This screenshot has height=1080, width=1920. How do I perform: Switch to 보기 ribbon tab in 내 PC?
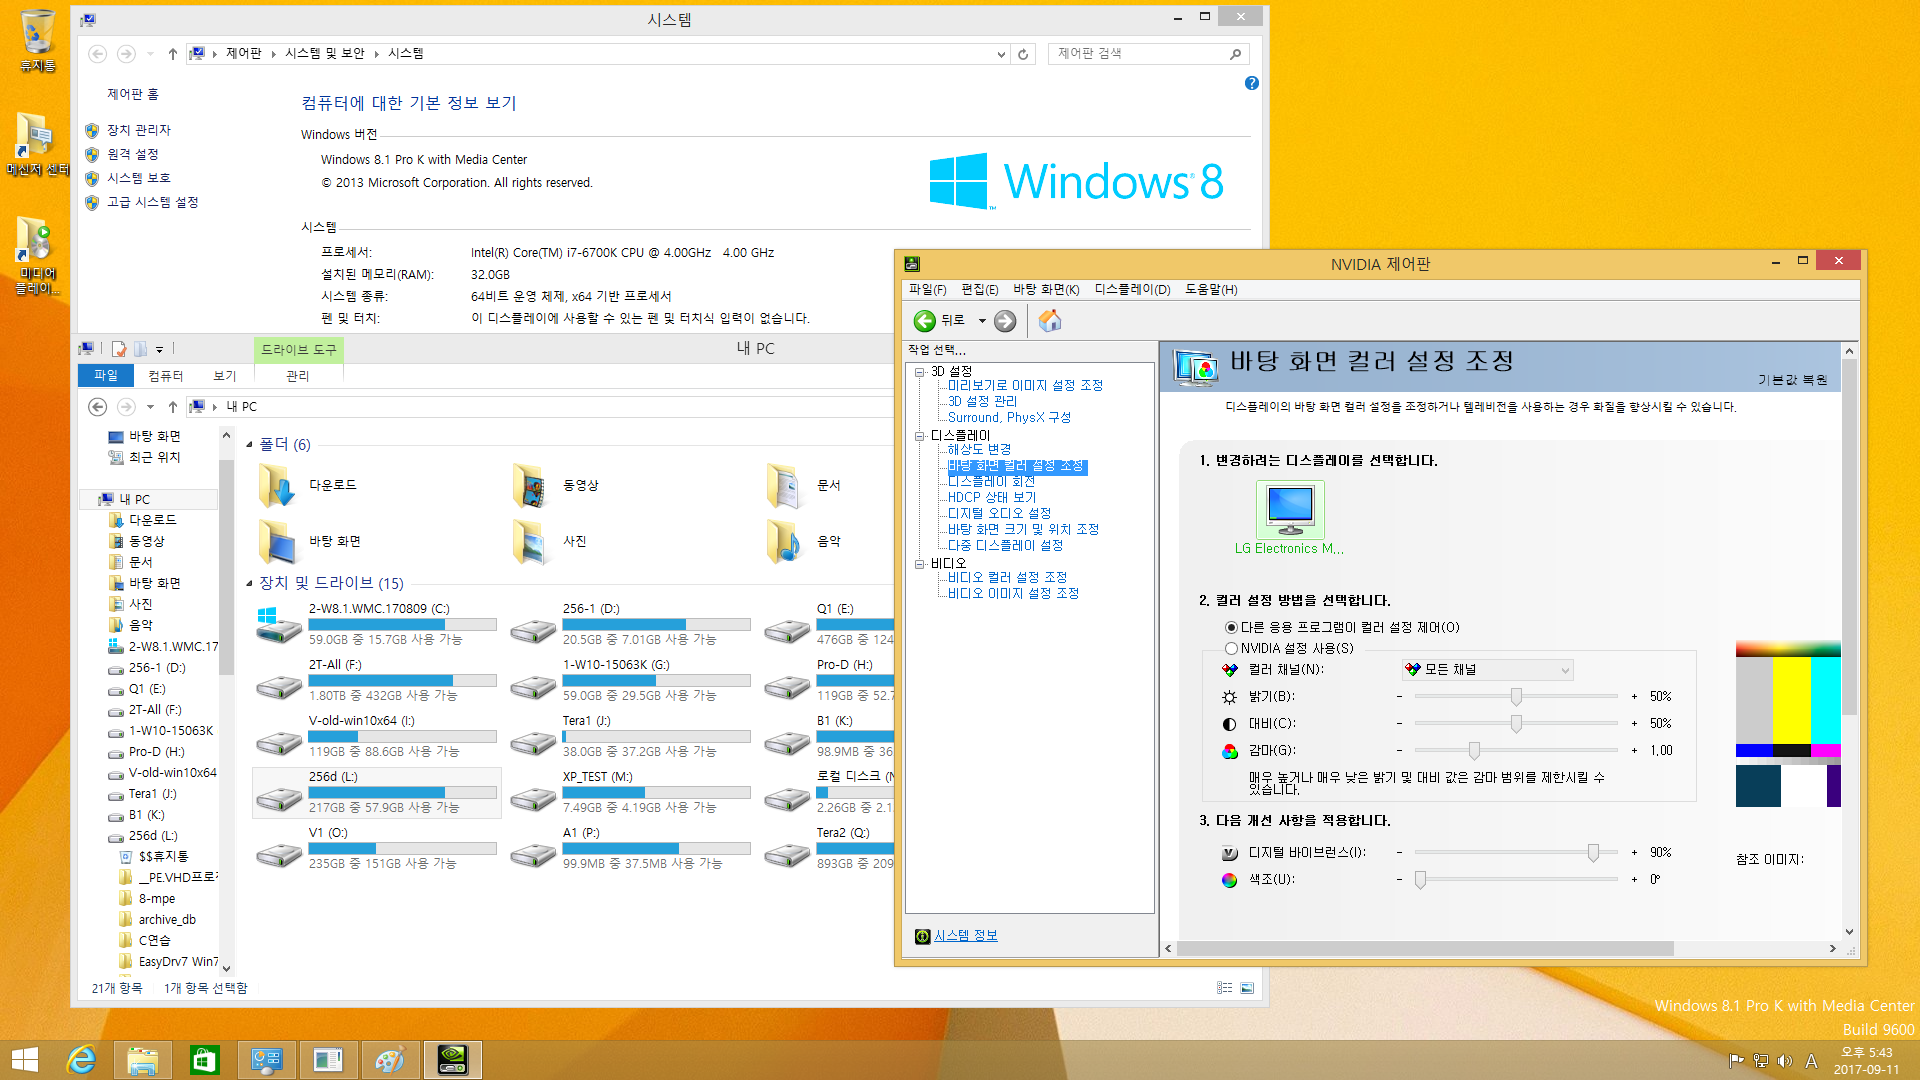coord(225,376)
